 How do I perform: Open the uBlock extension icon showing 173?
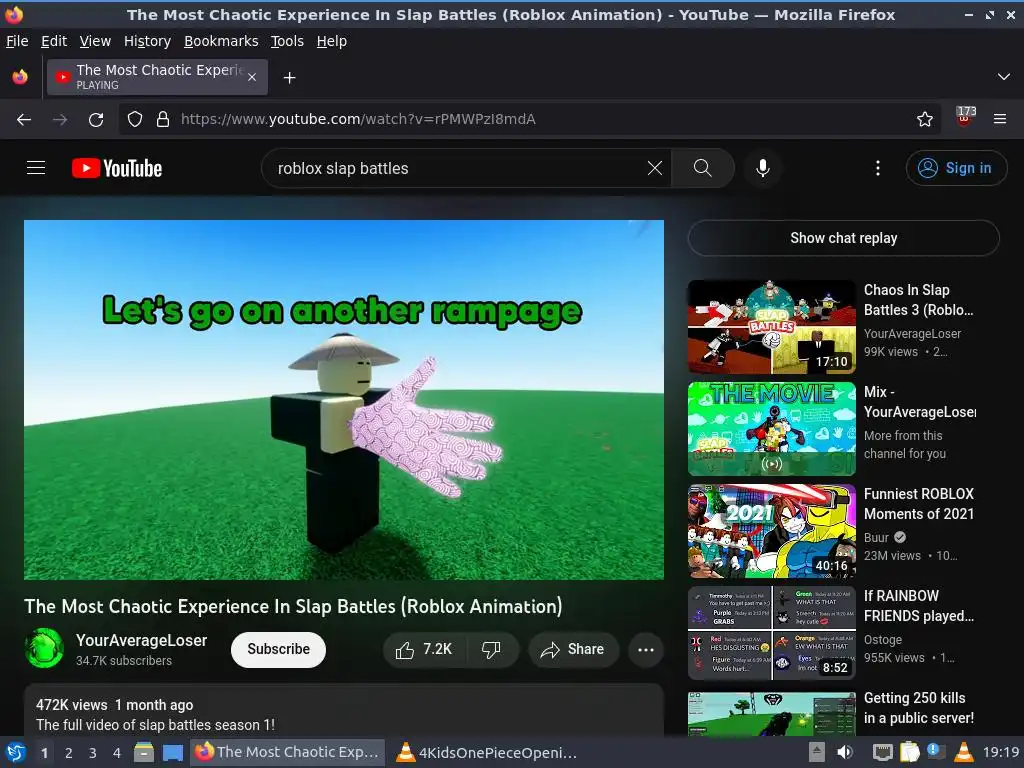pos(965,118)
